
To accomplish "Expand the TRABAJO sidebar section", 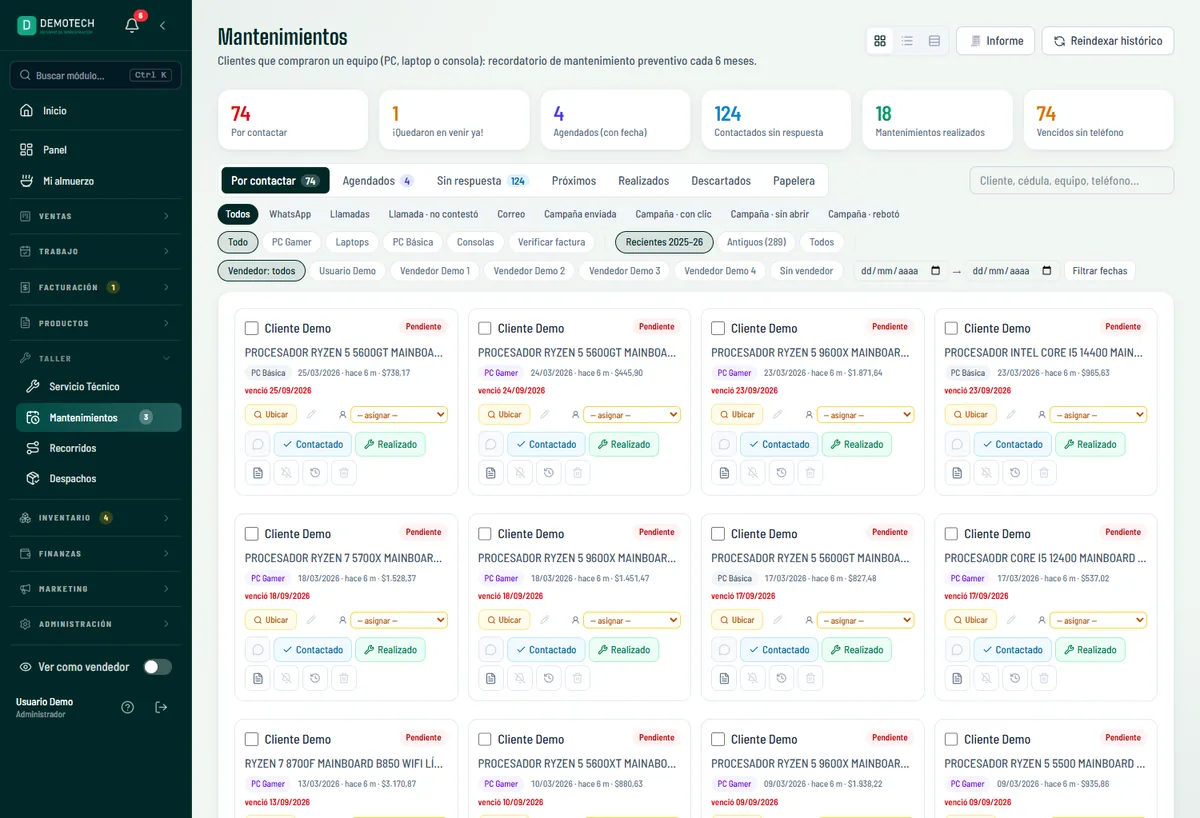I will tap(96, 252).
